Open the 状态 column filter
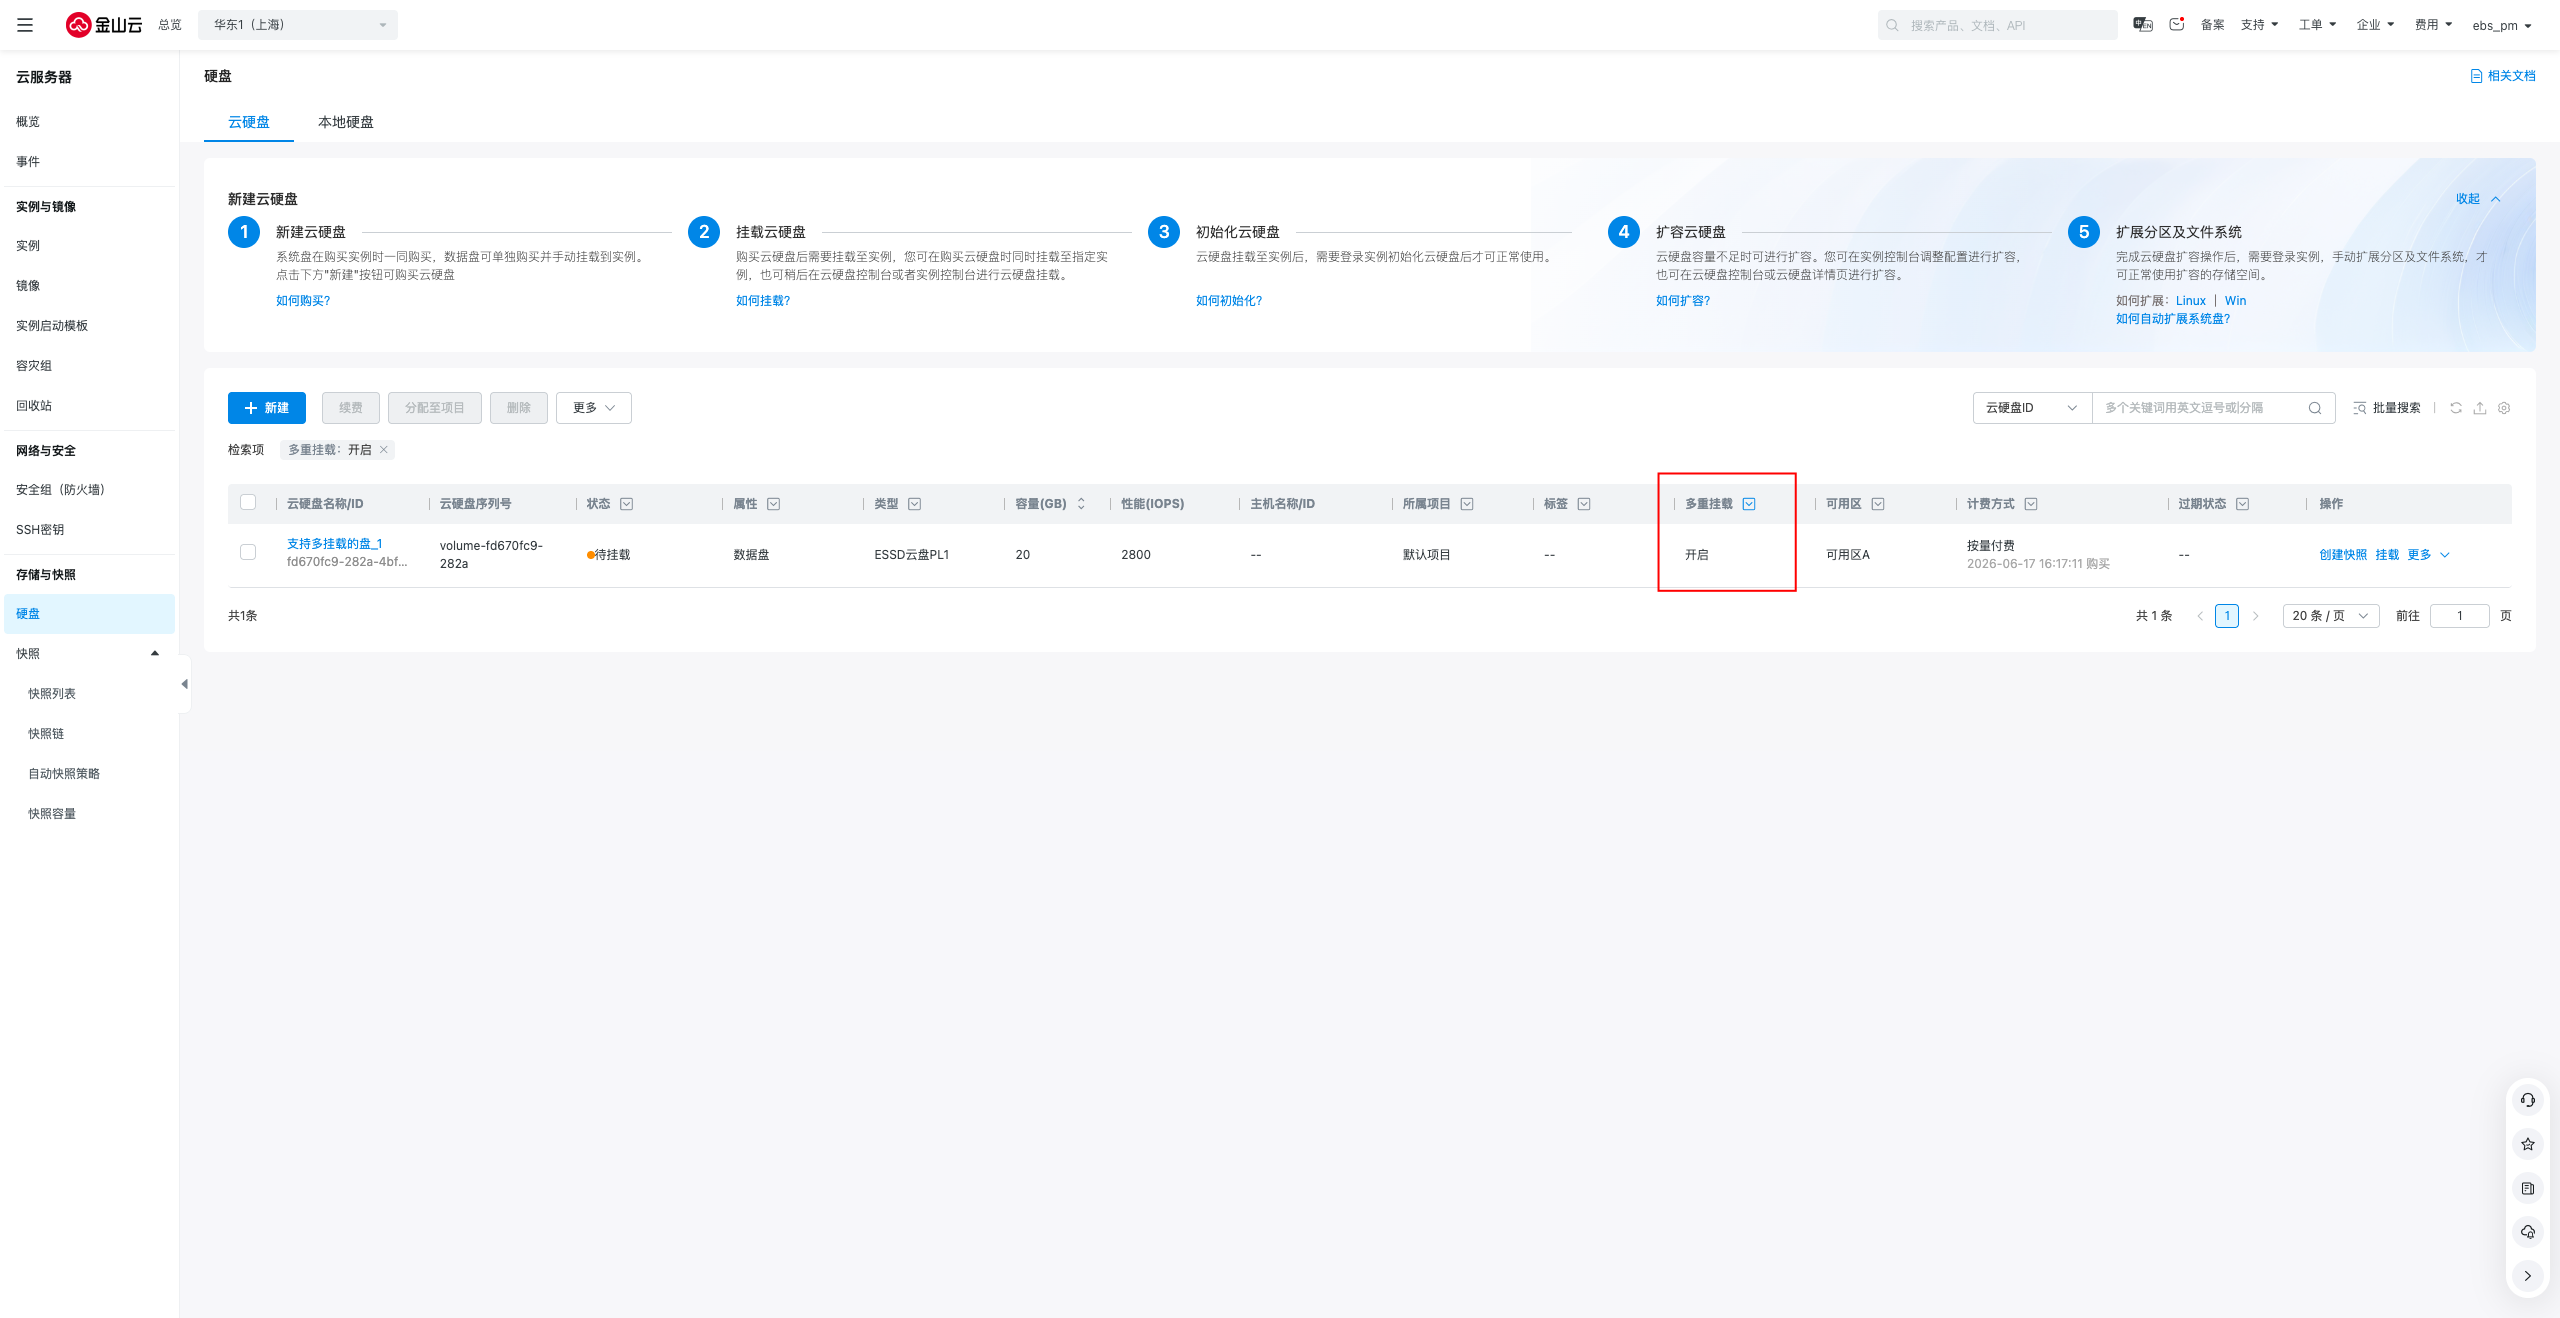 (627, 504)
